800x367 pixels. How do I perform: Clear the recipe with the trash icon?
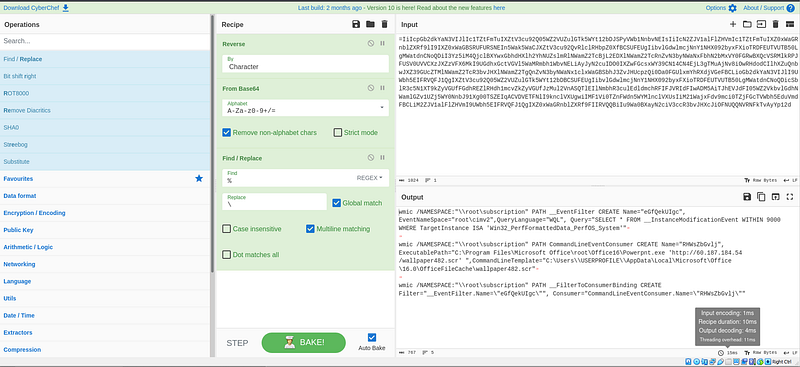385,24
